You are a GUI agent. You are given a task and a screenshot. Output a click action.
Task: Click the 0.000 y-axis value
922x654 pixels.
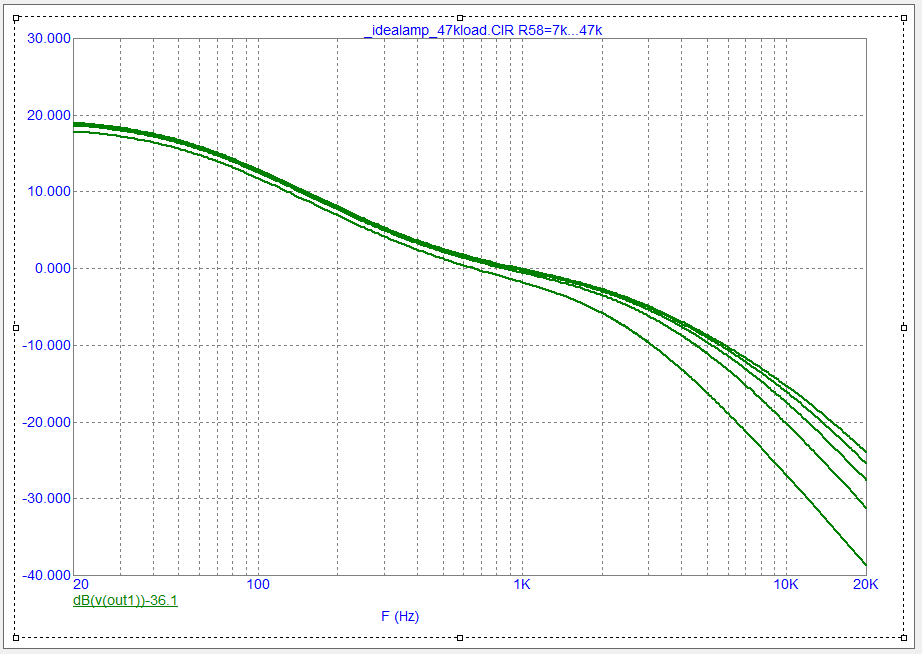click(x=53, y=269)
